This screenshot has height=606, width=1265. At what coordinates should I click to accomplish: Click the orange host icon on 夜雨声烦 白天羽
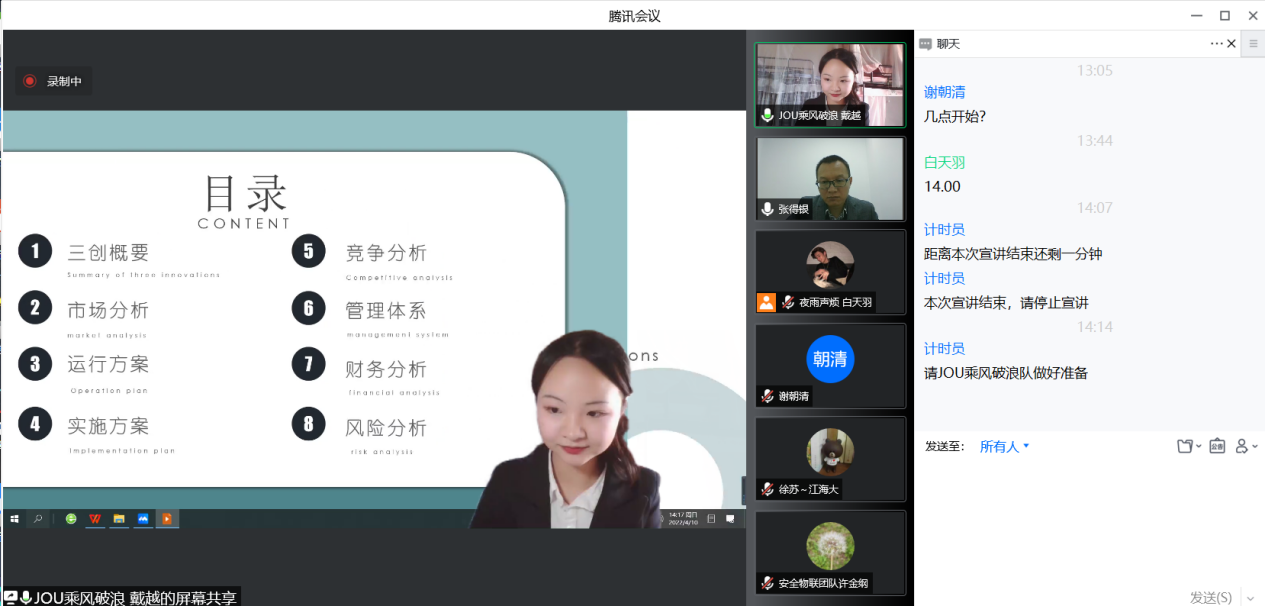(766, 302)
